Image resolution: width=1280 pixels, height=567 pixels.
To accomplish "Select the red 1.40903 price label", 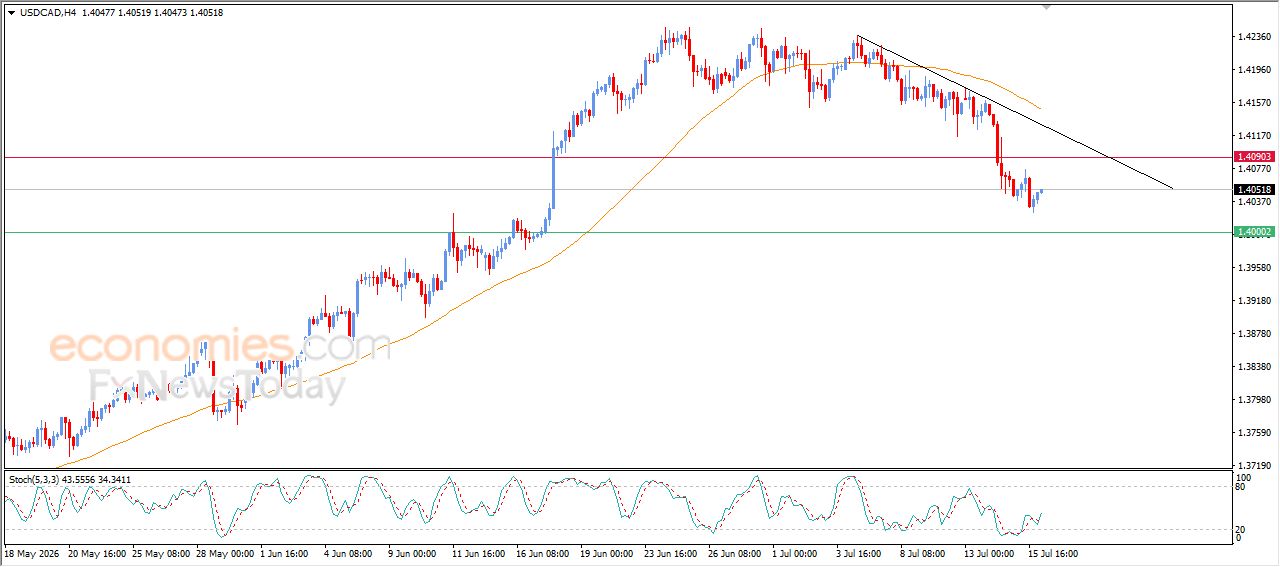I will 1254,157.
